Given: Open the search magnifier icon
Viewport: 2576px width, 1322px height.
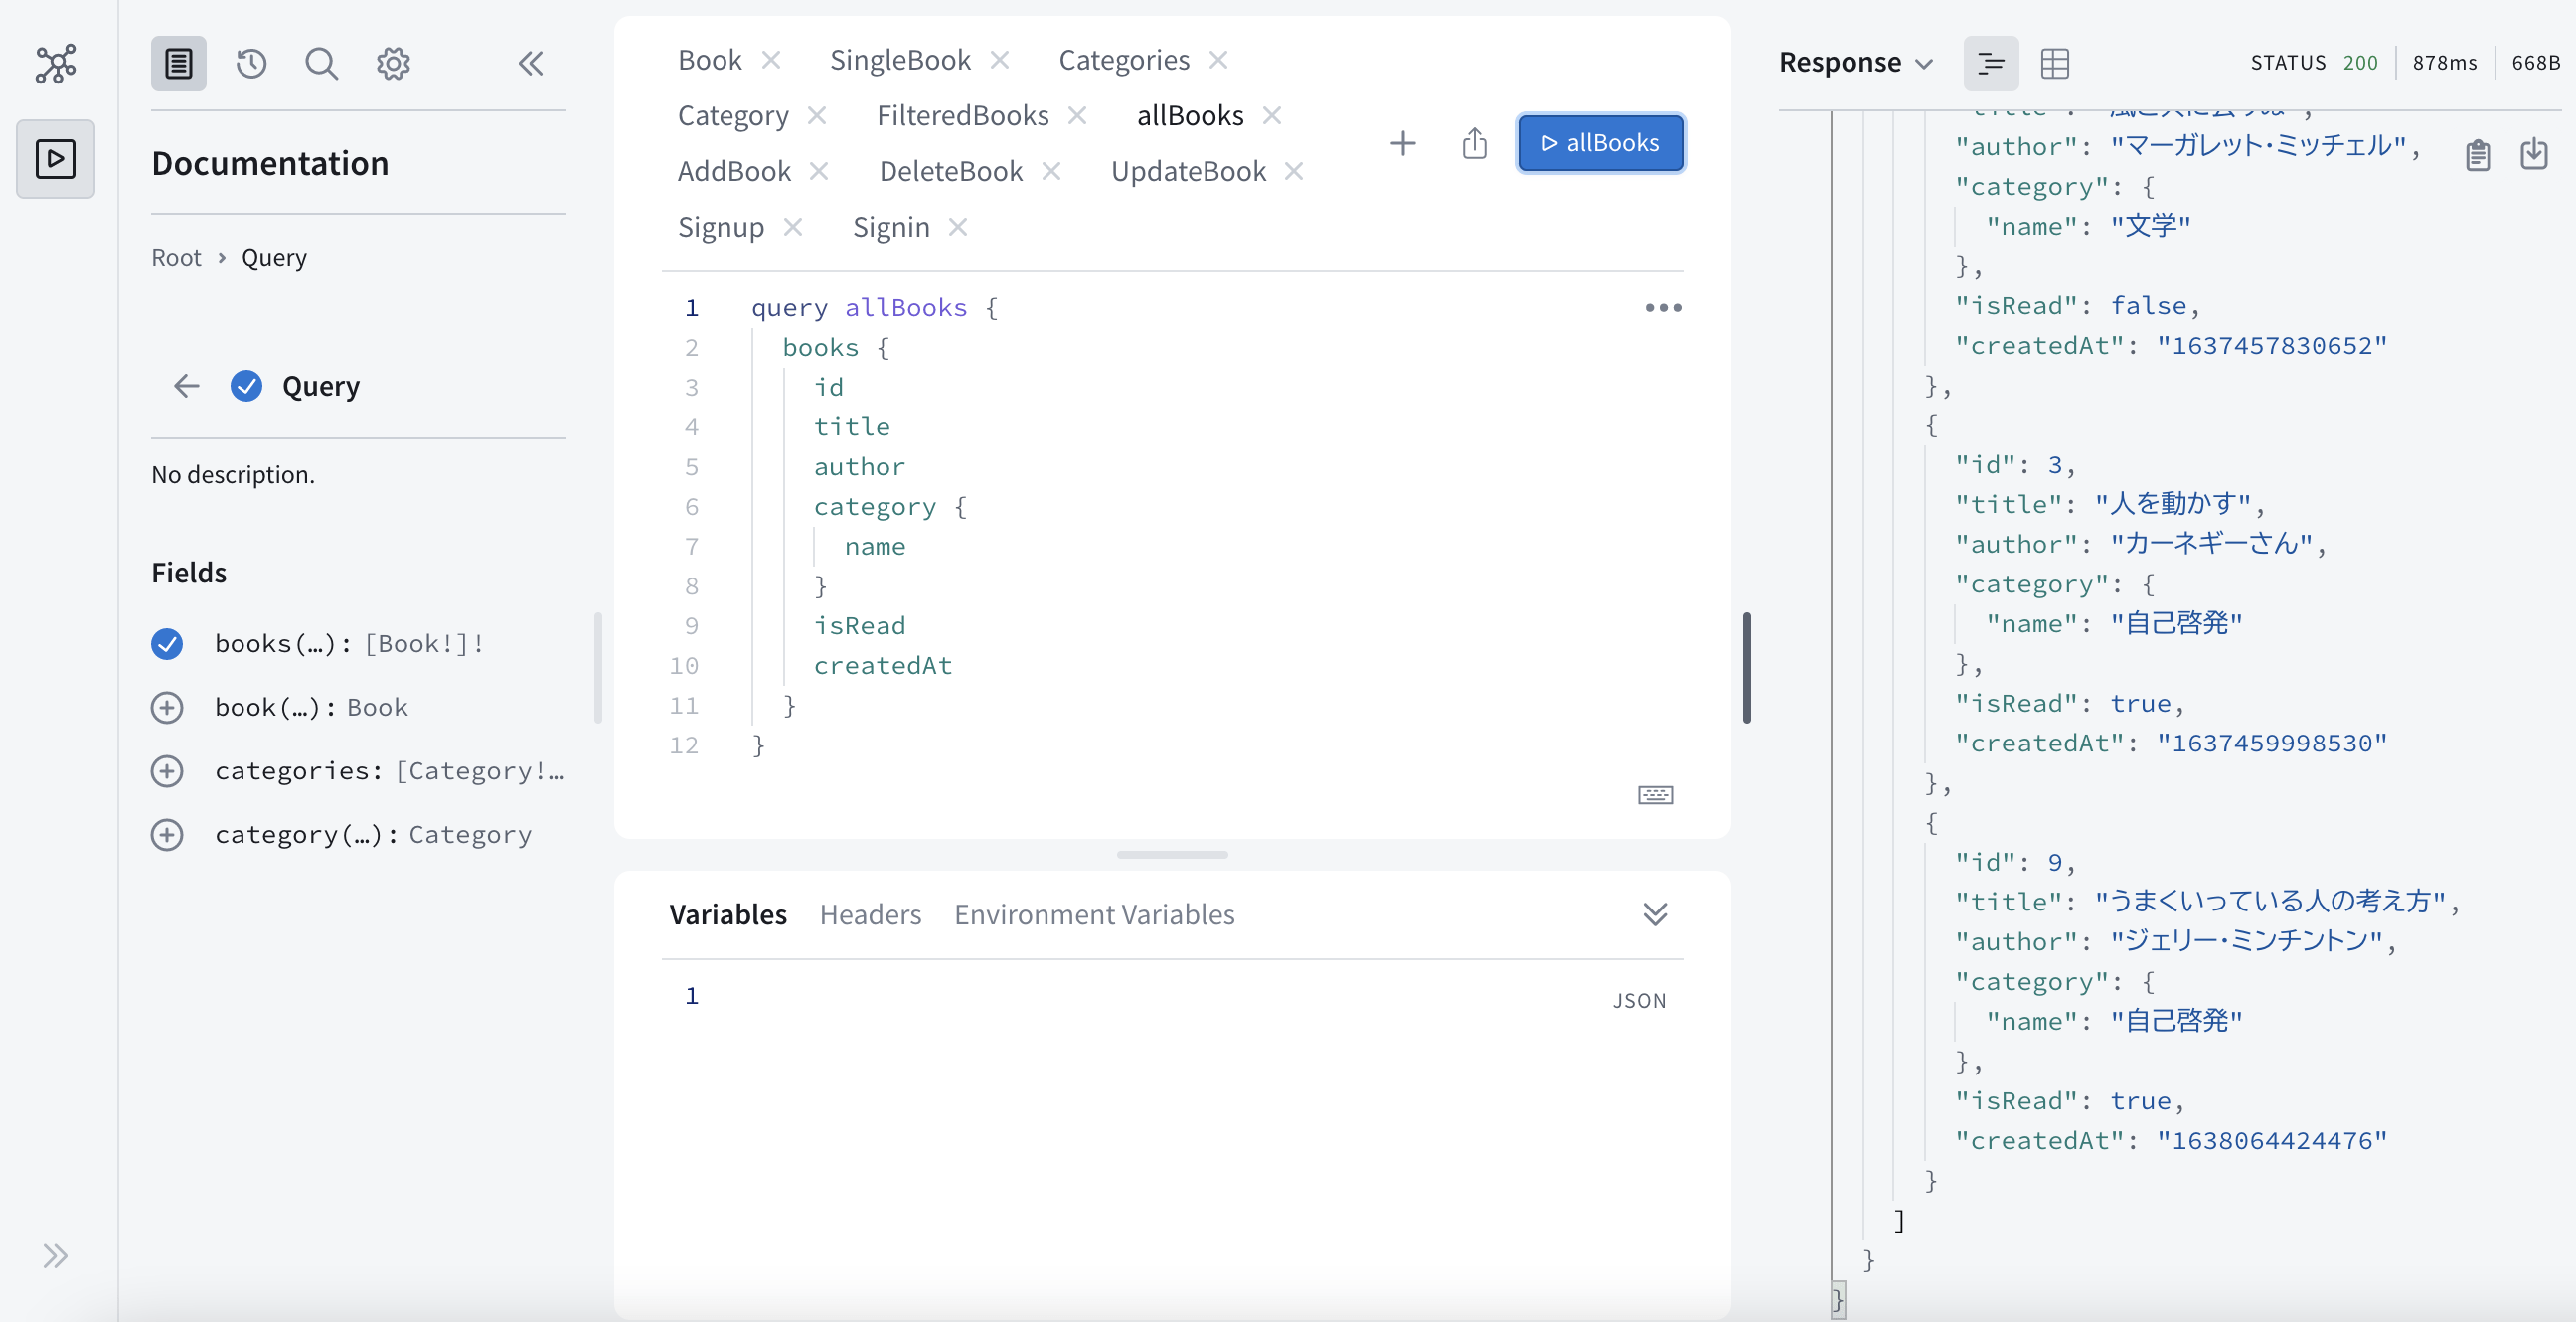Looking at the screenshot, I should (321, 63).
